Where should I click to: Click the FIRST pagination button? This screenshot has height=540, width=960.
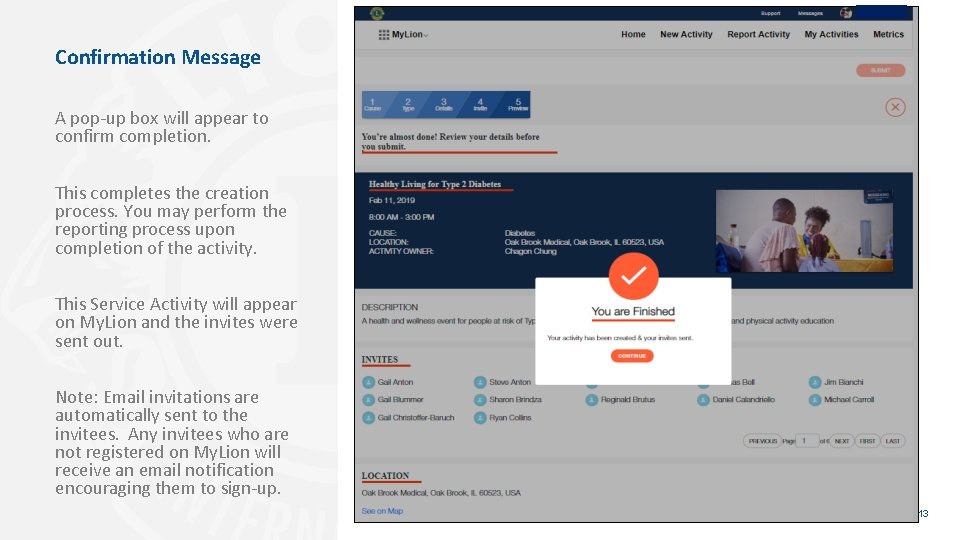point(867,441)
